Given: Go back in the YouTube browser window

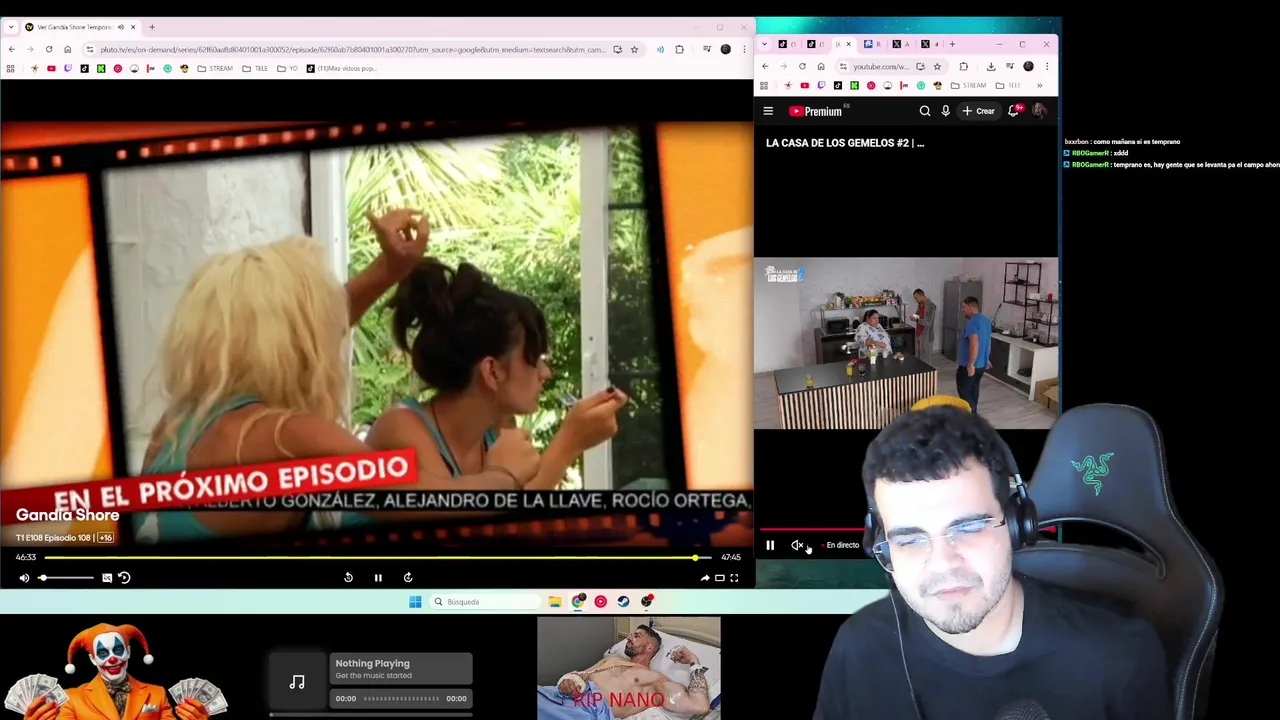Looking at the screenshot, I should (x=765, y=66).
